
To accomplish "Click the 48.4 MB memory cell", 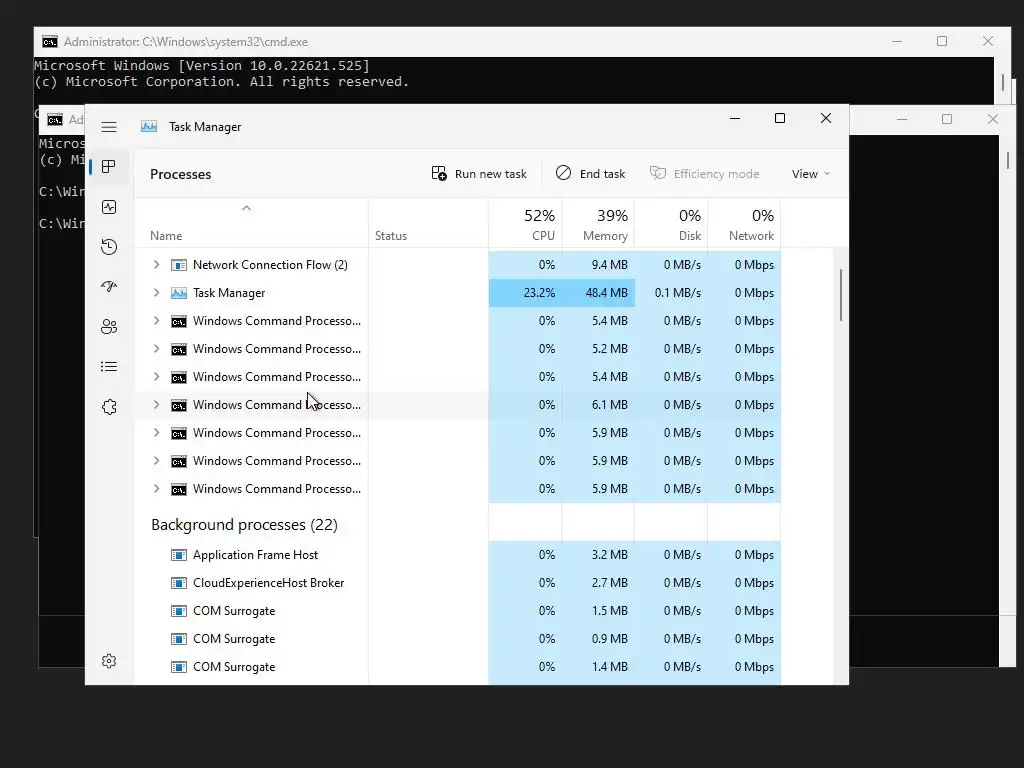I will pos(598,293).
